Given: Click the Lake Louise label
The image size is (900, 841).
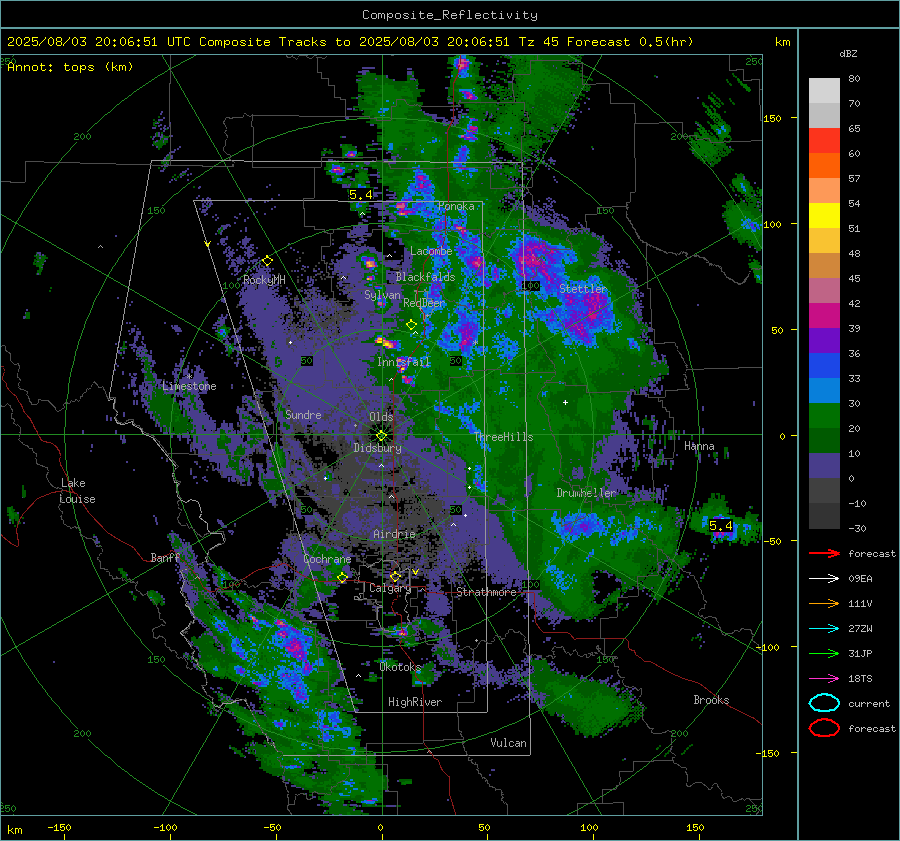Looking at the screenshot, I should (x=77, y=491).
